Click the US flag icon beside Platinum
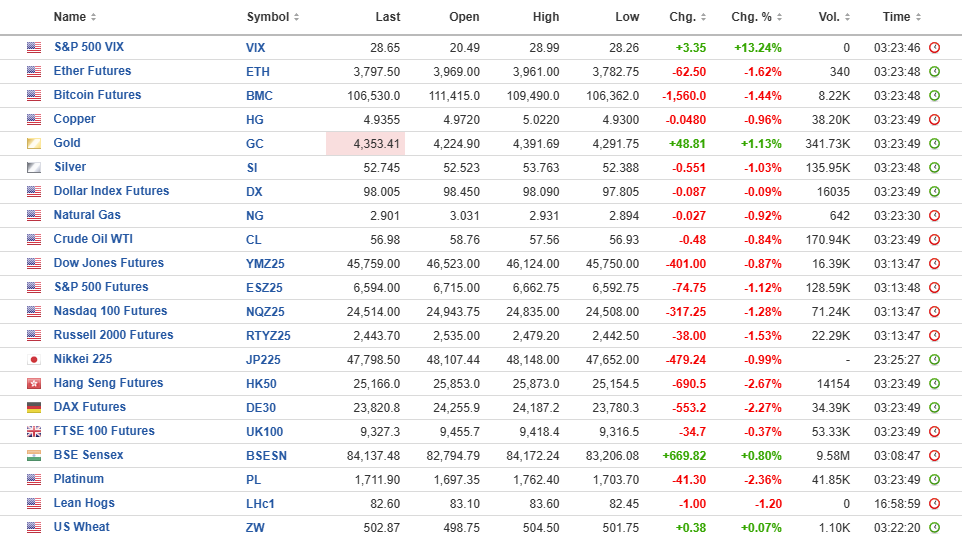Image resolution: width=962 pixels, height=546 pixels. 34,479
